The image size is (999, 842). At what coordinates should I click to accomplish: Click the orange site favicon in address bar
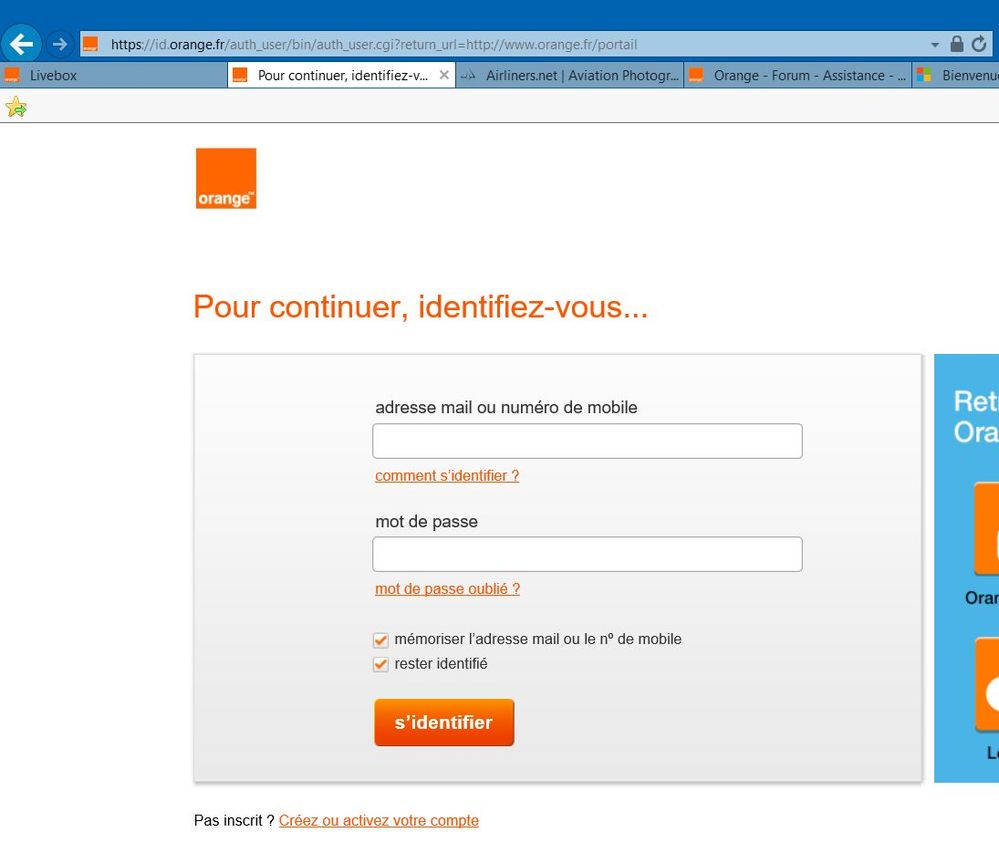(x=90, y=44)
